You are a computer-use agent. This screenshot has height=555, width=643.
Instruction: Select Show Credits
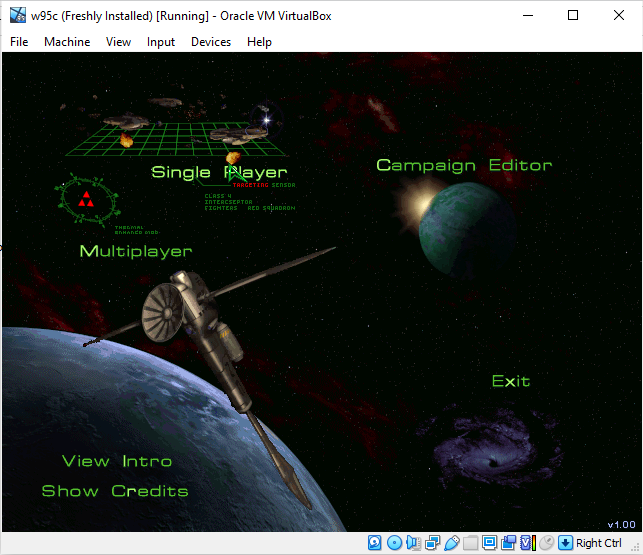coord(115,491)
